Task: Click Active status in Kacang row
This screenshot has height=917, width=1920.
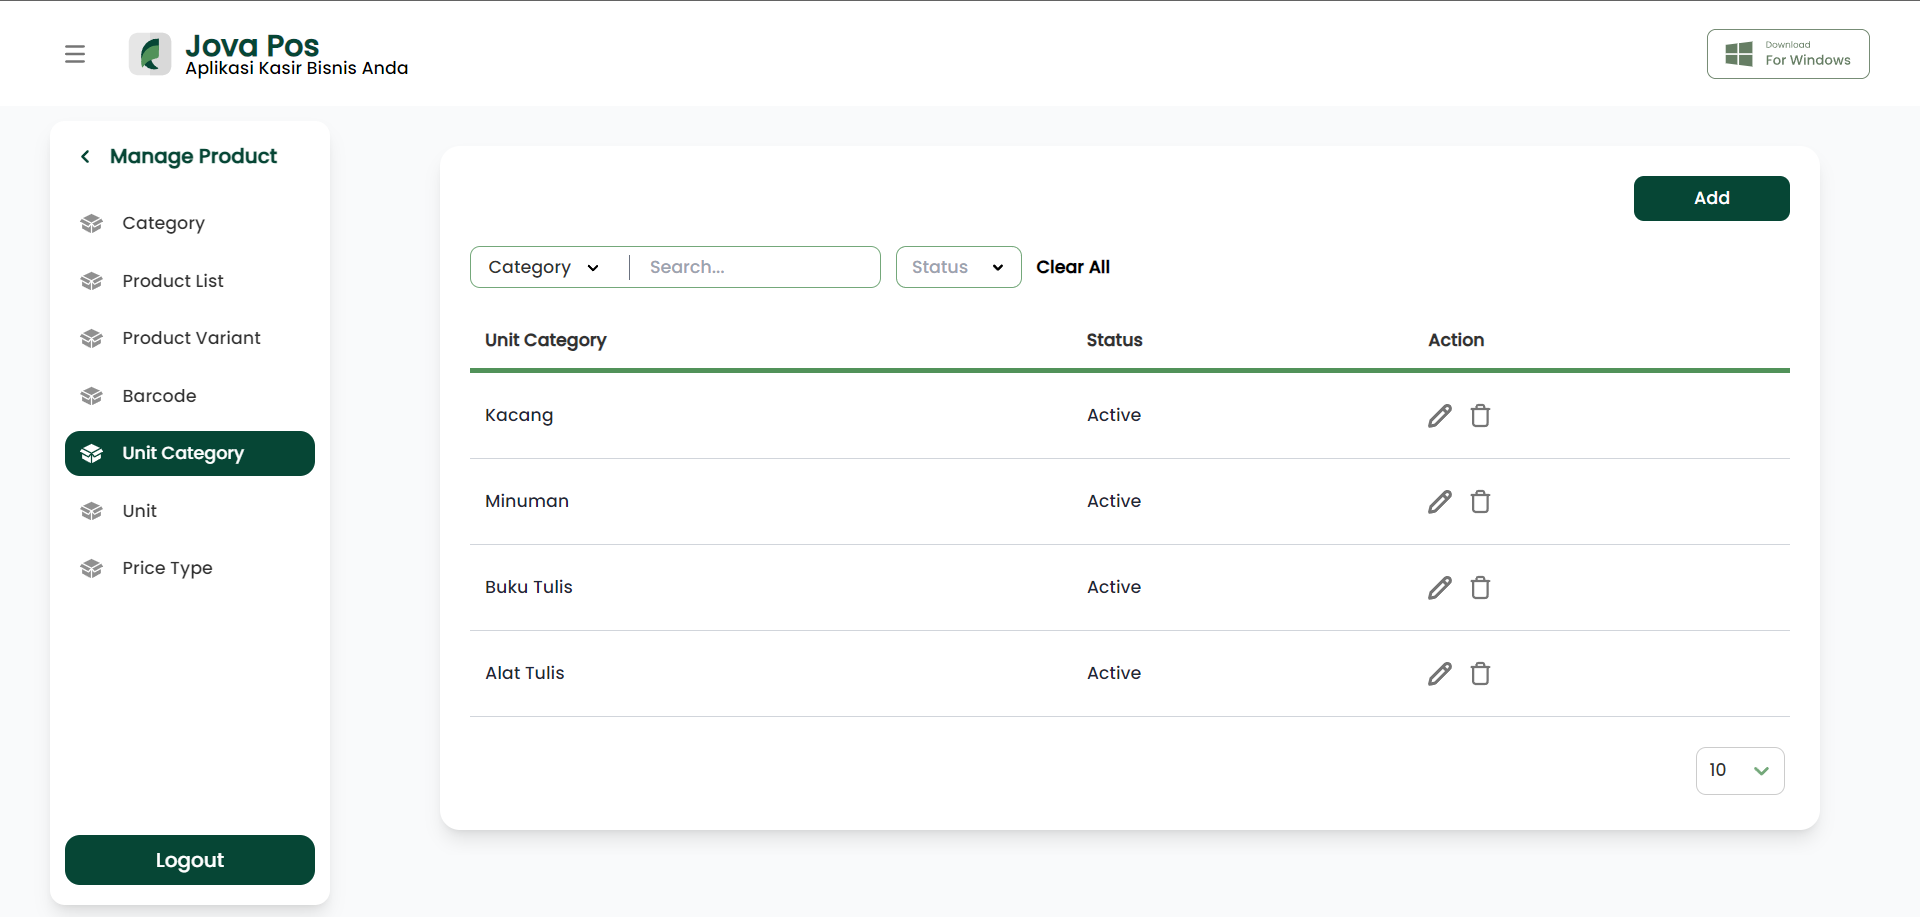Action: tap(1114, 415)
